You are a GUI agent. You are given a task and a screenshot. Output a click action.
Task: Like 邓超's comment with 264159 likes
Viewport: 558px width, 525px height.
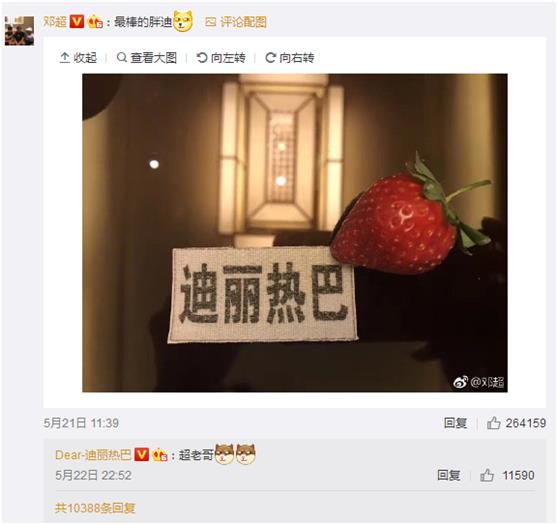tap(516, 423)
